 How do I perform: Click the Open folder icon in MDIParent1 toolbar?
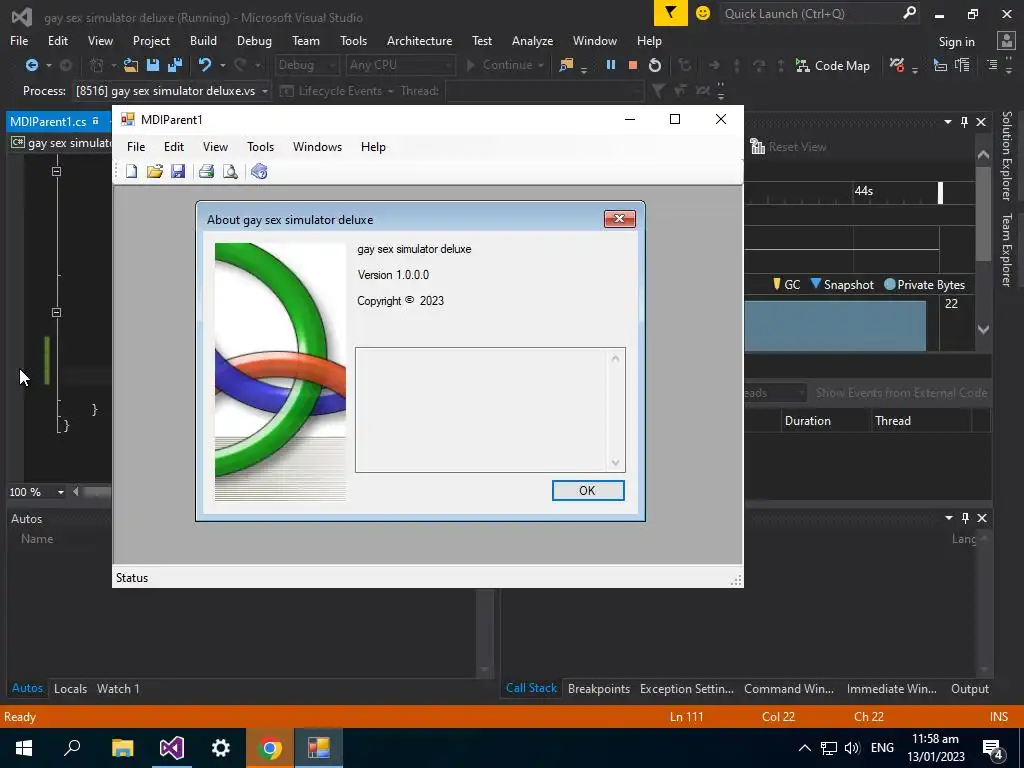click(155, 172)
